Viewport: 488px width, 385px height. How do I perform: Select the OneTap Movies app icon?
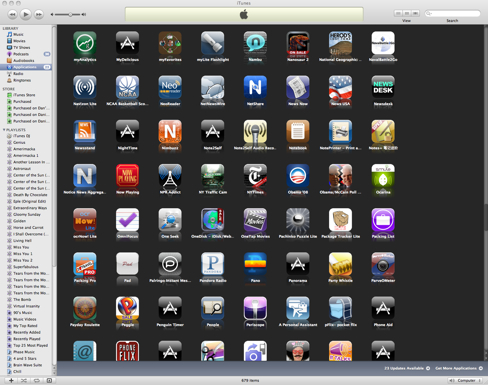pyautogui.click(x=255, y=220)
